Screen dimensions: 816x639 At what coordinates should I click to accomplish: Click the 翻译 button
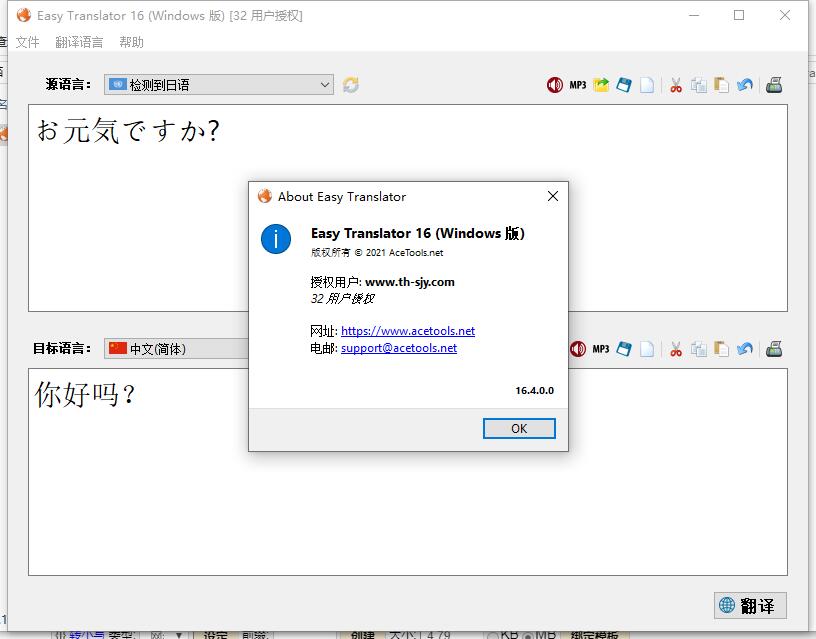pos(750,606)
